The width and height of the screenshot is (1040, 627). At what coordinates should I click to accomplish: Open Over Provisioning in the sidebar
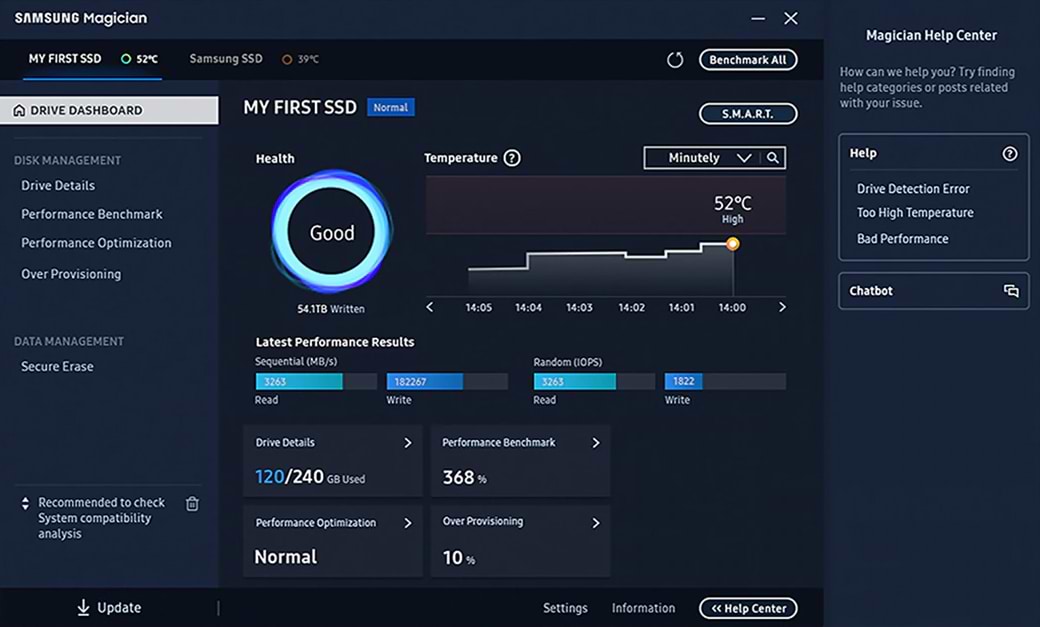[71, 274]
